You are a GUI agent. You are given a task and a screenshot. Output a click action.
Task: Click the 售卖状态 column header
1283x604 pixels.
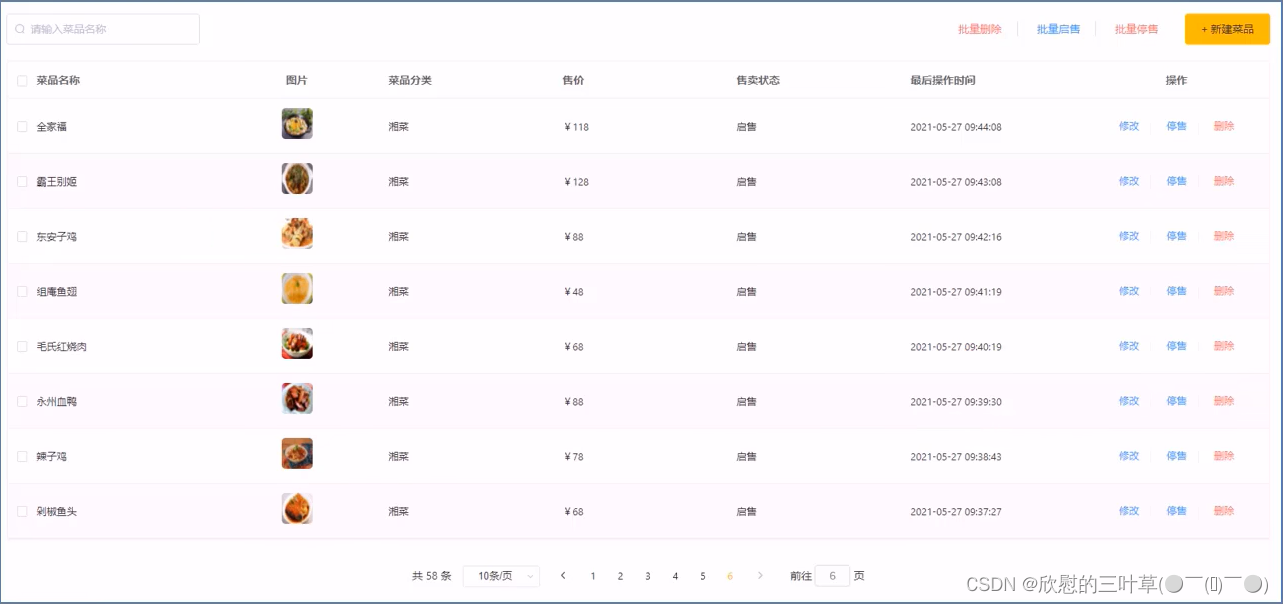[x=758, y=81]
